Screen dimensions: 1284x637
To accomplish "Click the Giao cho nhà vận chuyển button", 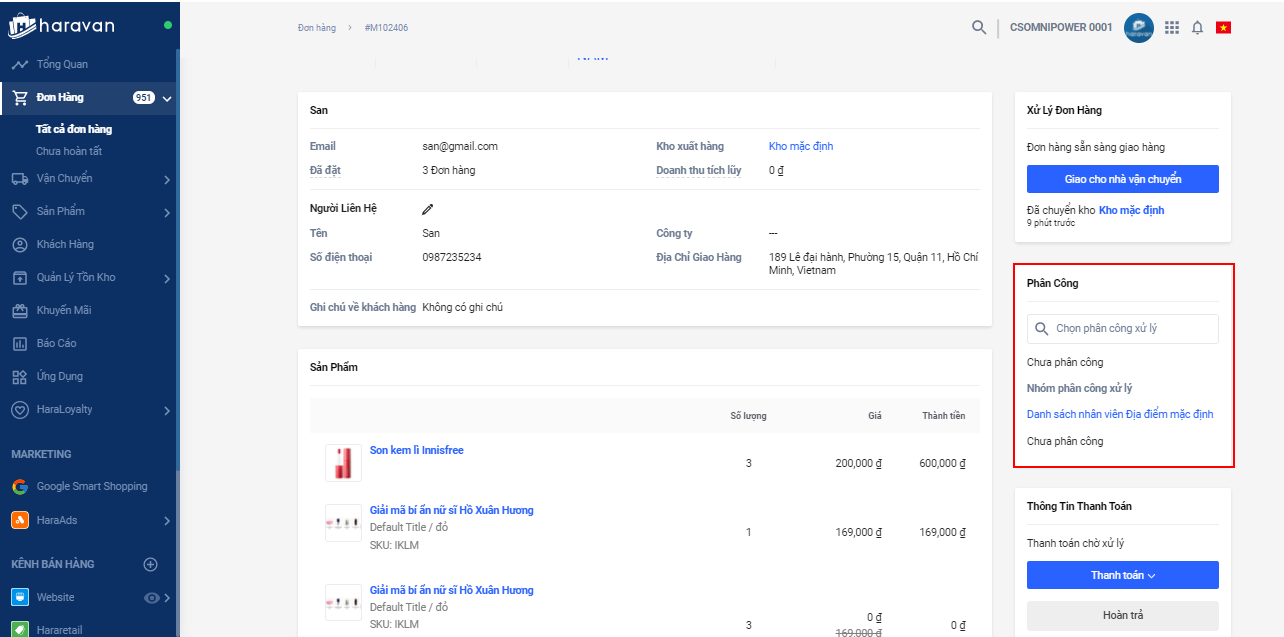I will pyautogui.click(x=1122, y=179).
